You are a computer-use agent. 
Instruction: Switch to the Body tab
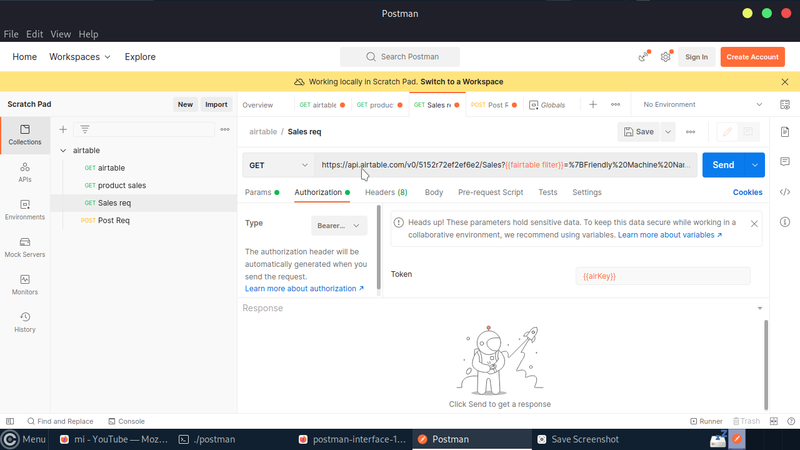click(x=434, y=192)
